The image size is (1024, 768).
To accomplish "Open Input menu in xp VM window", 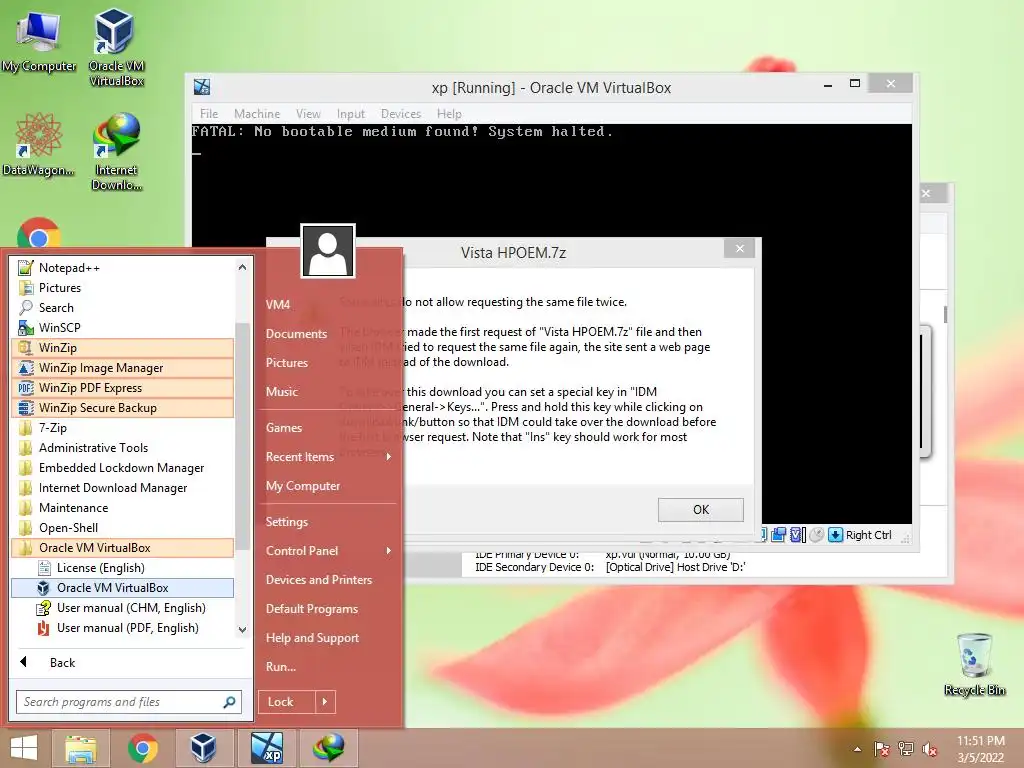I will coord(351,114).
